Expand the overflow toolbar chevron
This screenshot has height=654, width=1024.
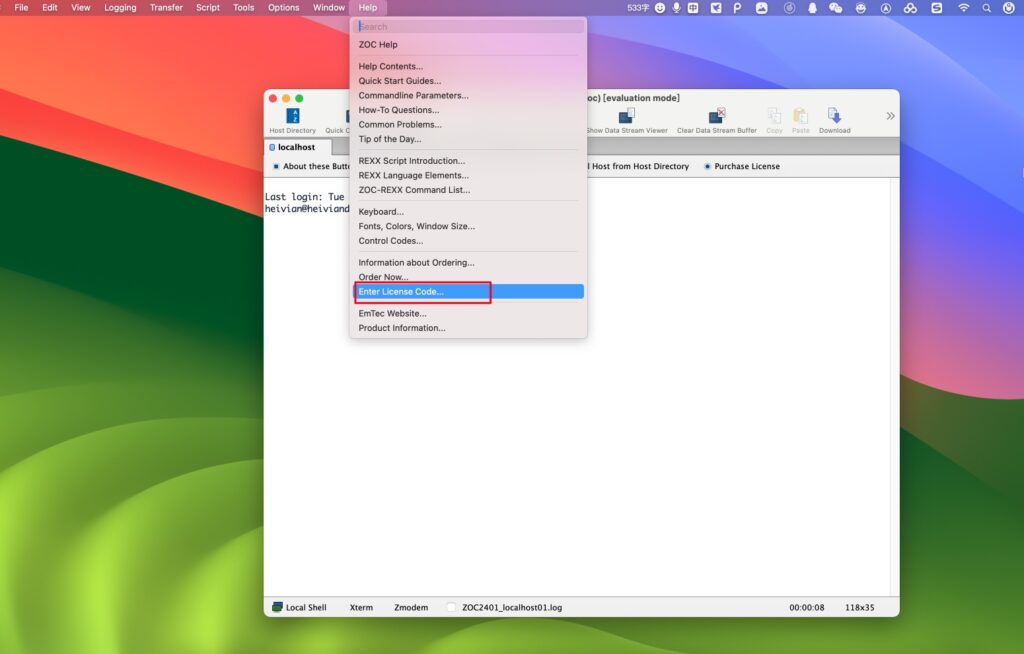click(x=890, y=115)
